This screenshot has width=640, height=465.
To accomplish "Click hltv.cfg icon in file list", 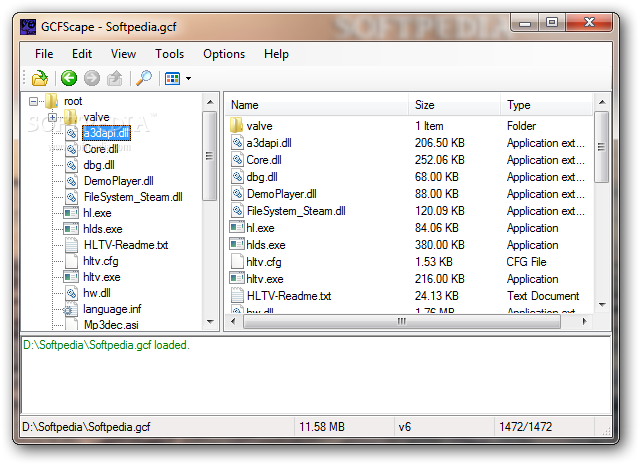I will 237,262.
